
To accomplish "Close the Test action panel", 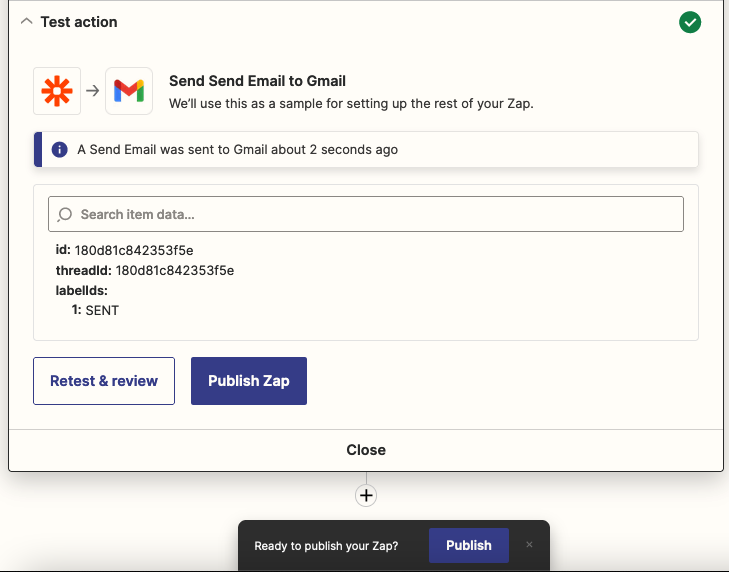I will (x=366, y=450).
